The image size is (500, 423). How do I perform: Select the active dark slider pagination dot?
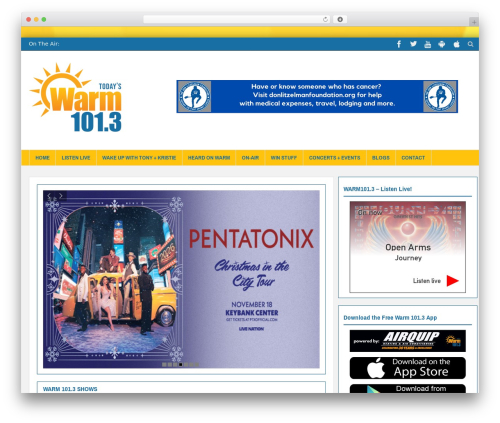[x=181, y=365]
